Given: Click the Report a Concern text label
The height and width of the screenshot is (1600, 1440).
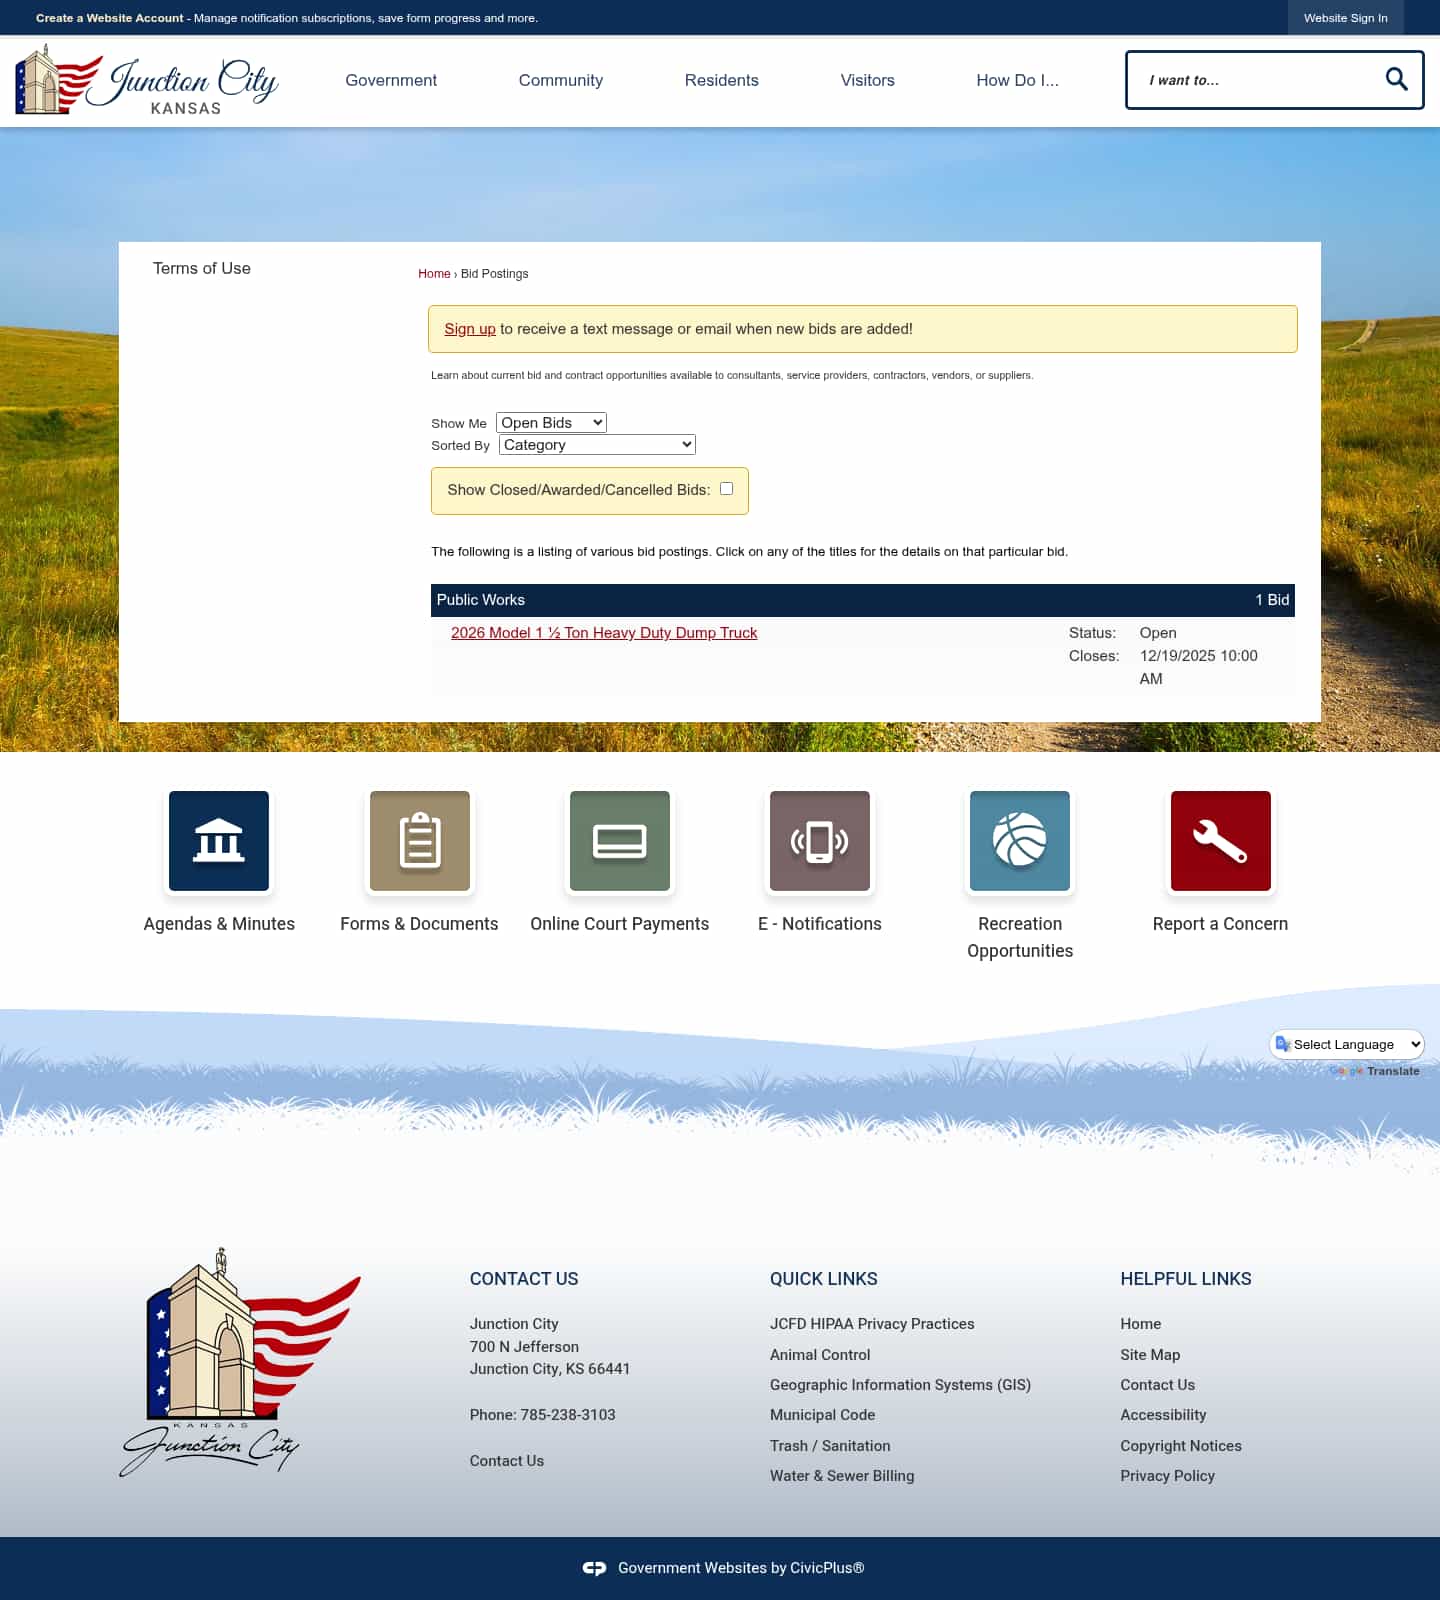Looking at the screenshot, I should 1220,924.
